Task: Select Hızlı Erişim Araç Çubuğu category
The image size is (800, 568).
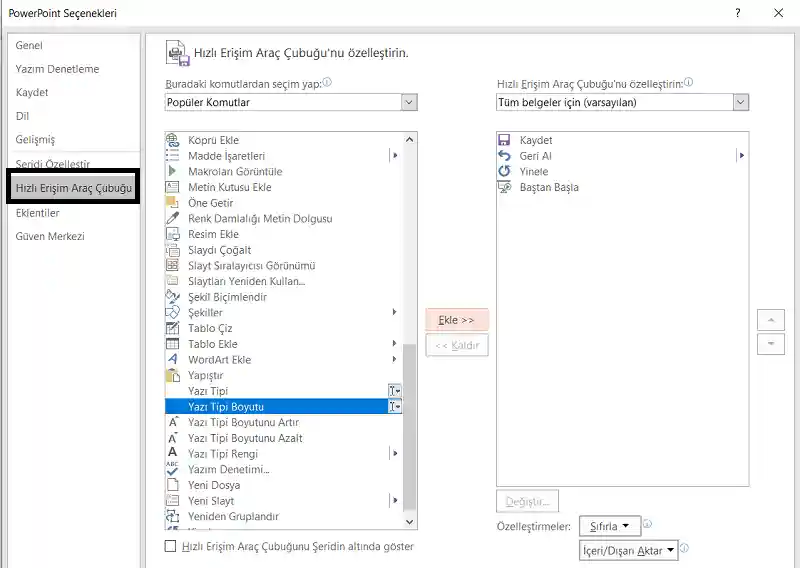Action: point(73,188)
